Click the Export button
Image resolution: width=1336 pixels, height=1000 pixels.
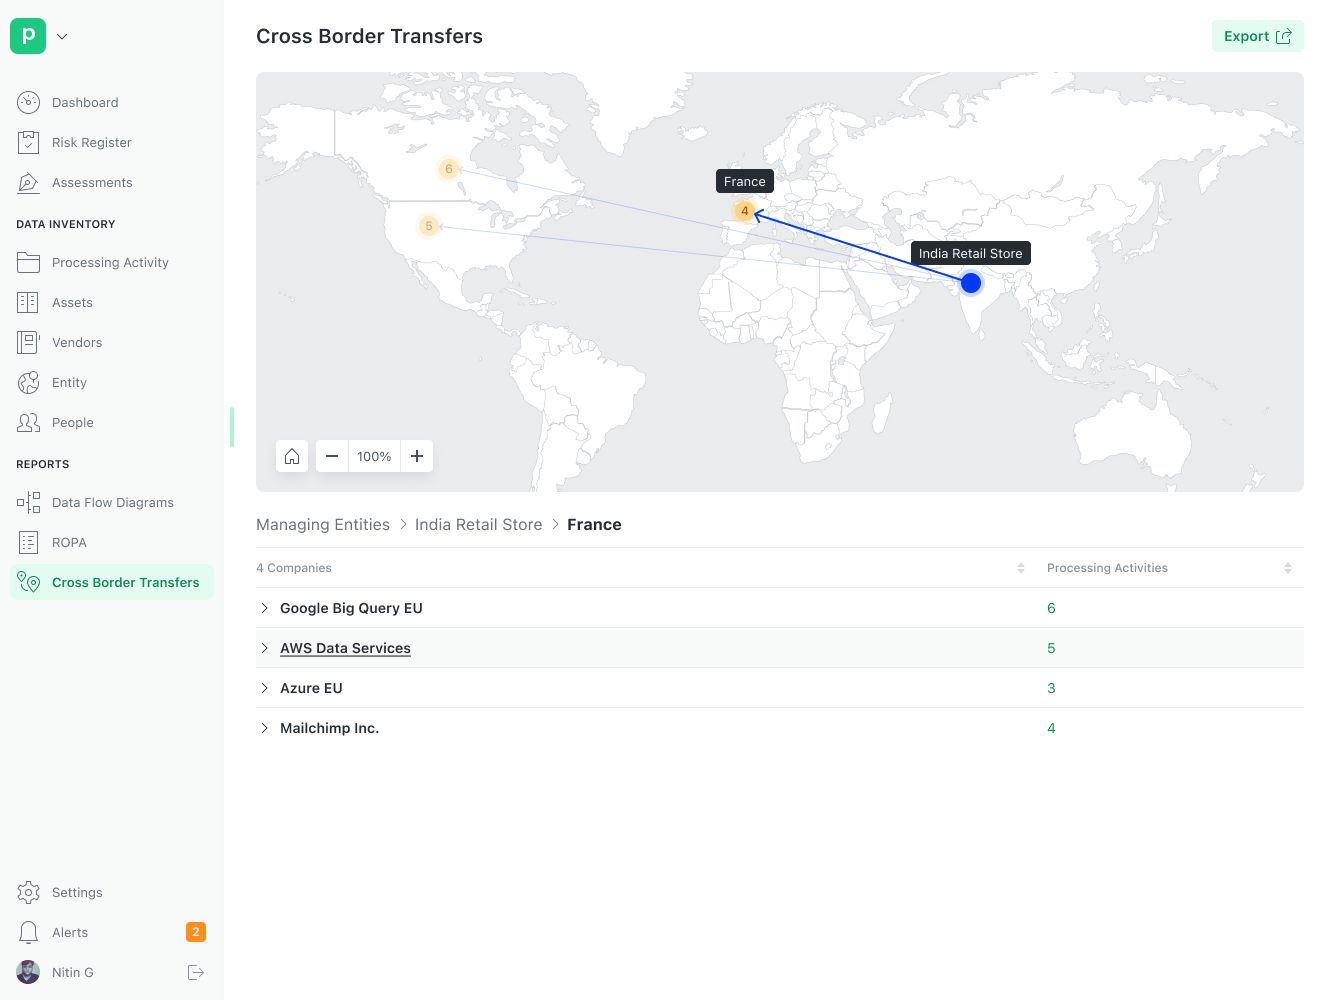1257,36
